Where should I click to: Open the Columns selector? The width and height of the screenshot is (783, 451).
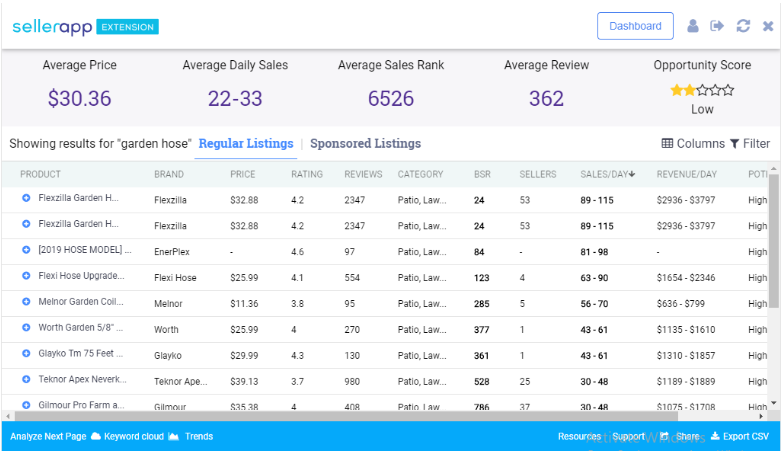[x=692, y=144]
